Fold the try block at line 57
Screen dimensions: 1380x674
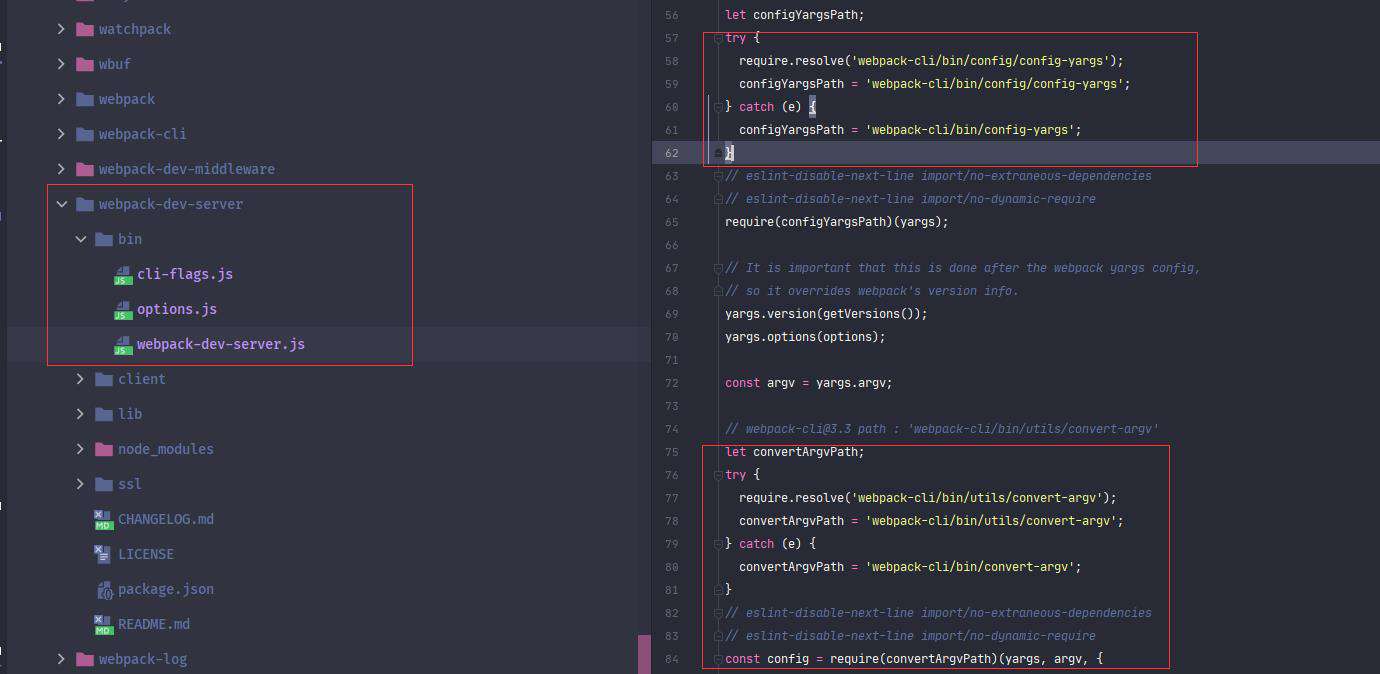click(717, 38)
